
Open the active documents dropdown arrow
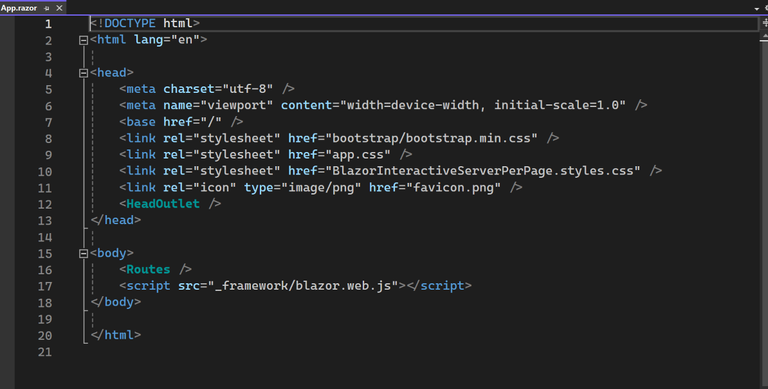[x=757, y=9]
